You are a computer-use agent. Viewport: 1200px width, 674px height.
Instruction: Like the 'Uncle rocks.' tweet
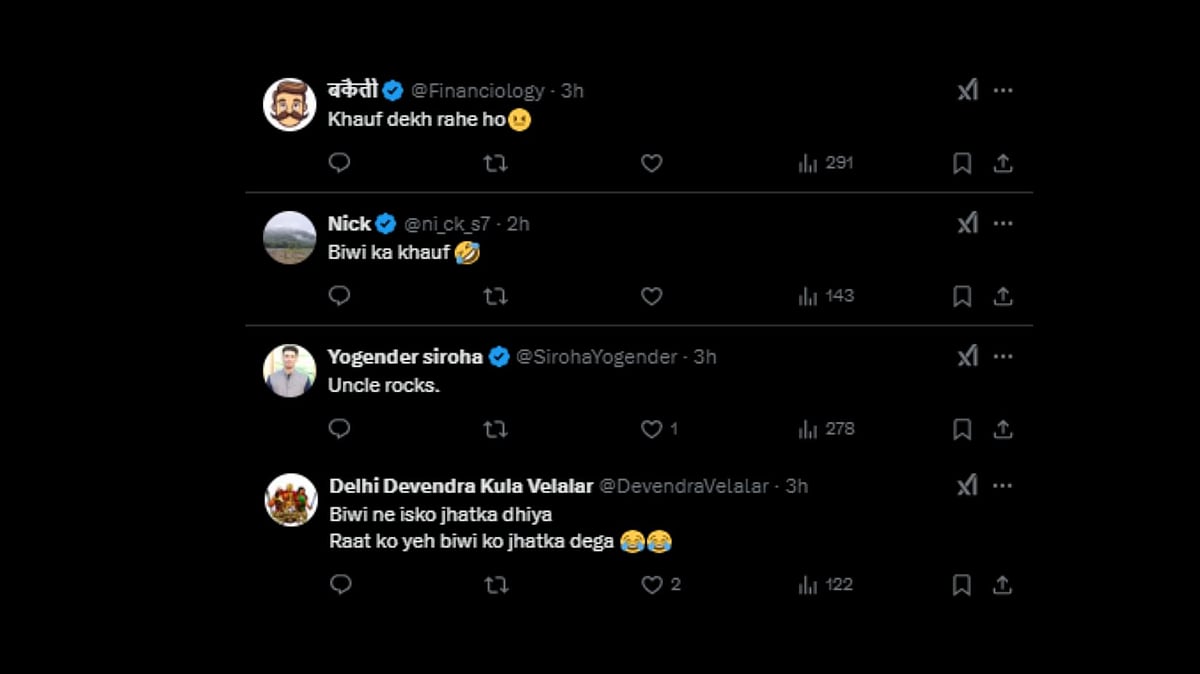652,429
